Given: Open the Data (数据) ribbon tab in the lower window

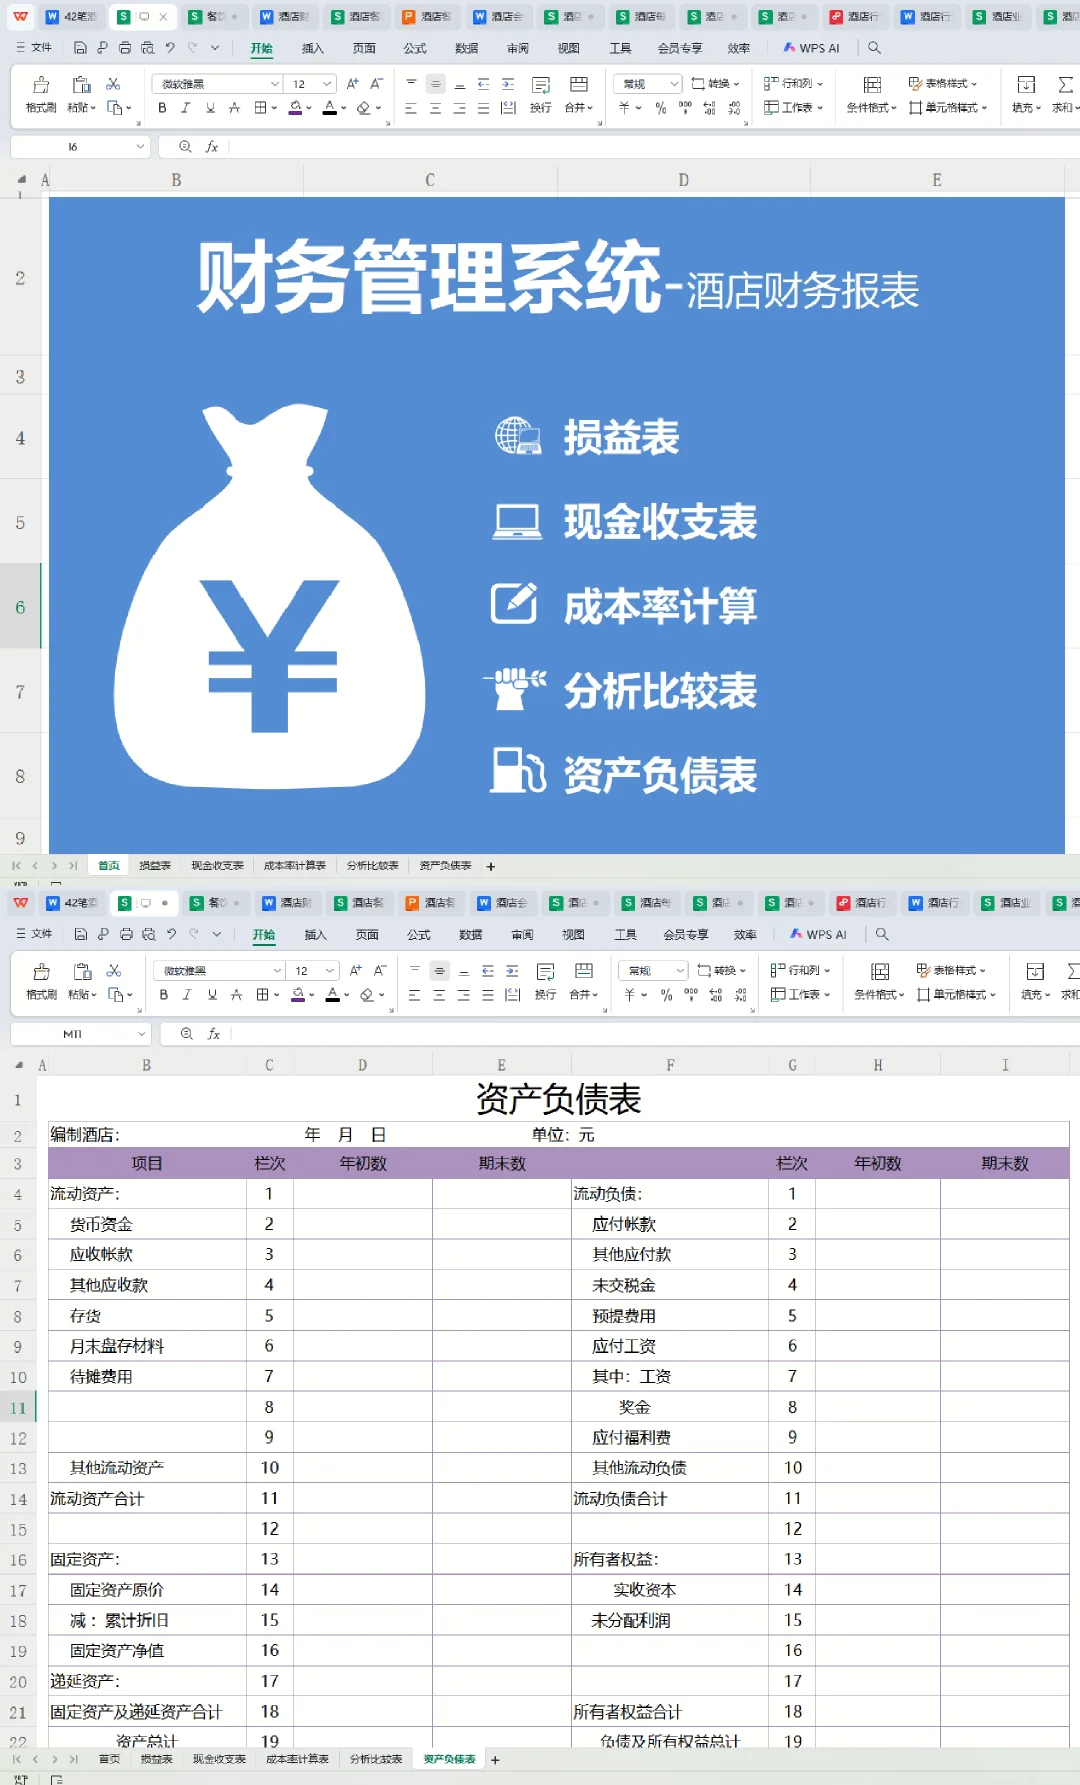Looking at the screenshot, I should (471, 935).
